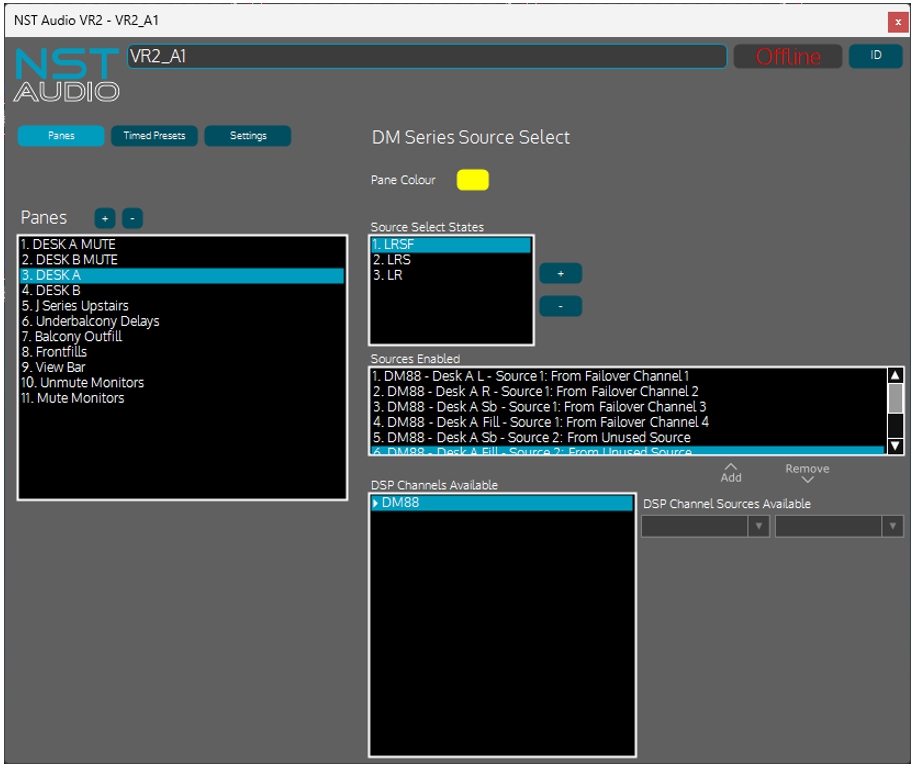Switch to the Timed Presets tab

pos(154,136)
